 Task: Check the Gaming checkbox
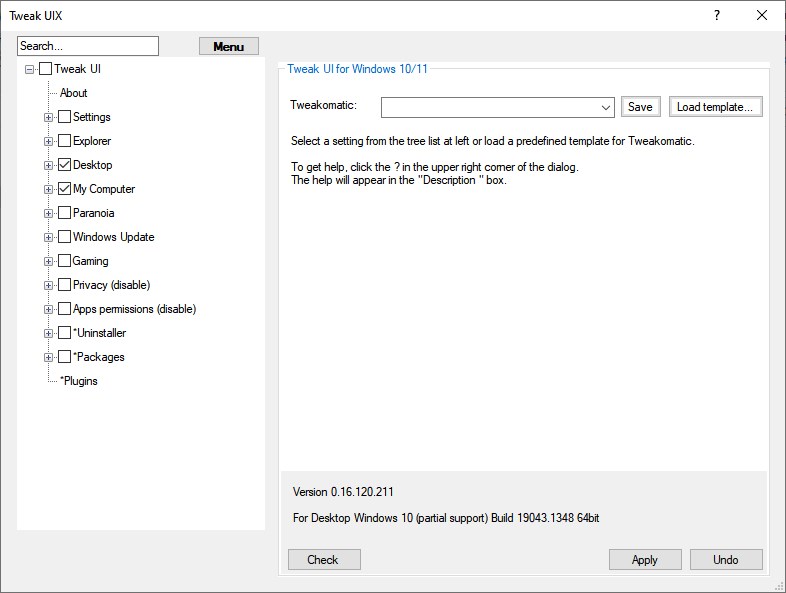[64, 261]
